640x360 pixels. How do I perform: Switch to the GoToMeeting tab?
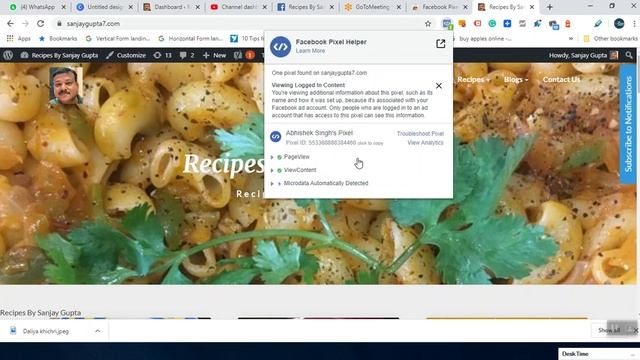click(x=372, y=7)
